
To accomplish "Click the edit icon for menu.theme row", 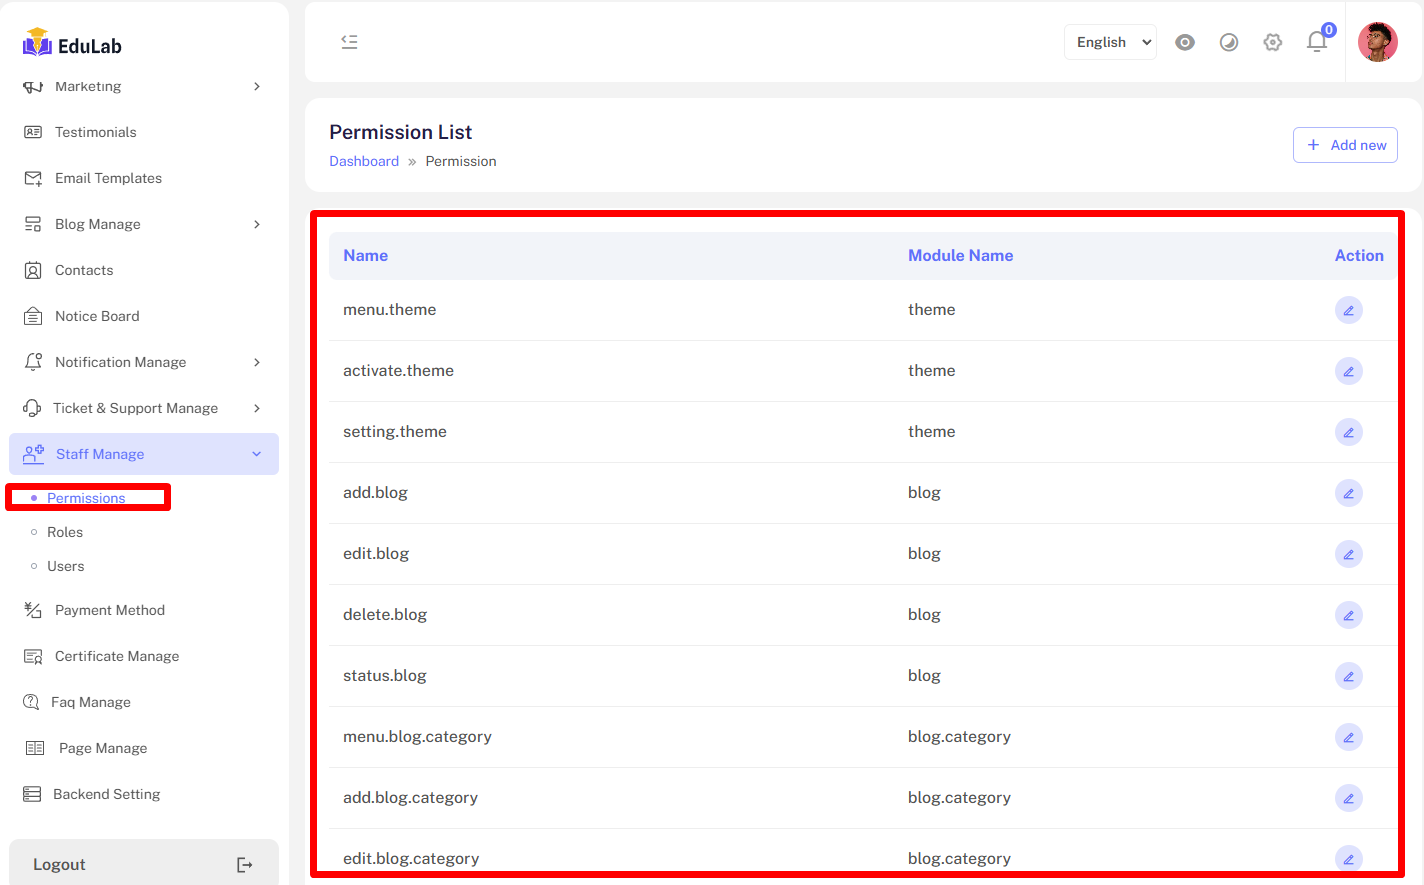I will pos(1348,310).
